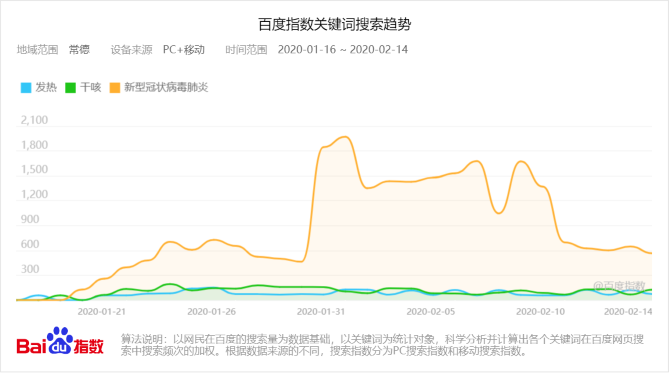669x373 pixels.
Task: Click the 2020-02-10 date axis label
Action: 540,312
